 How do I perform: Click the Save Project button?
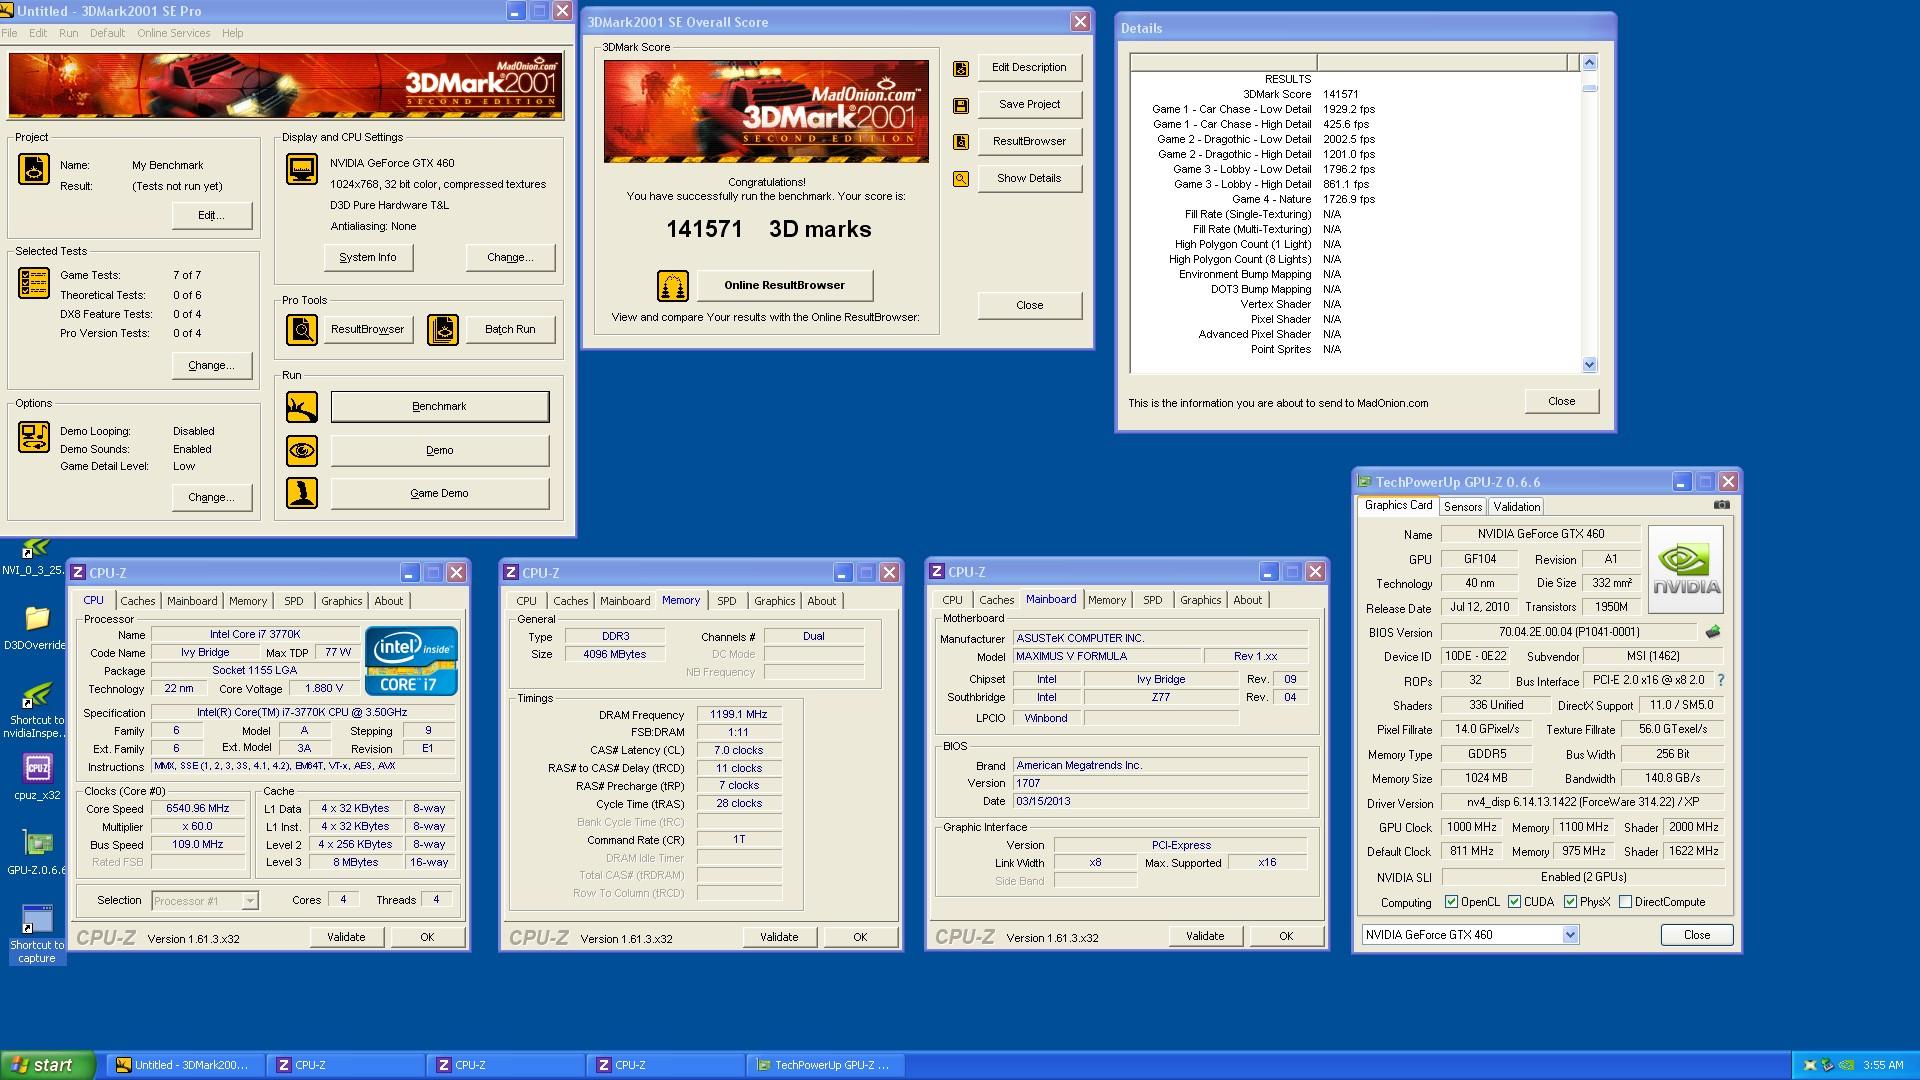coord(1029,105)
